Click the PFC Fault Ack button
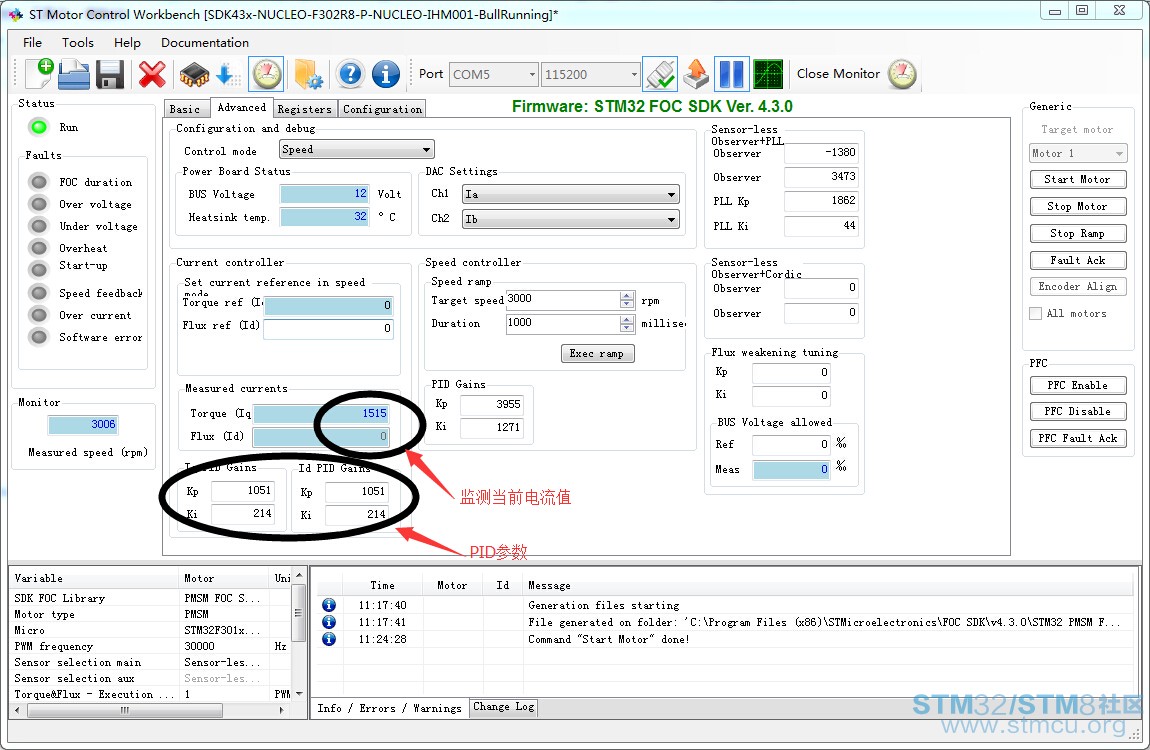This screenshot has height=750, width=1150. coord(1077,438)
